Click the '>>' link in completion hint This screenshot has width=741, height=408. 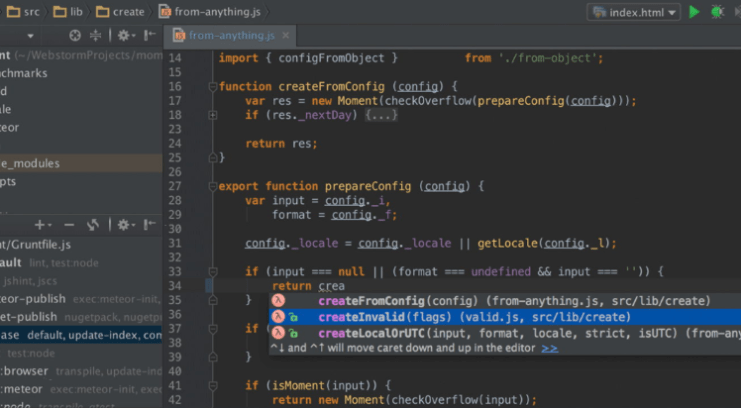tap(549, 348)
